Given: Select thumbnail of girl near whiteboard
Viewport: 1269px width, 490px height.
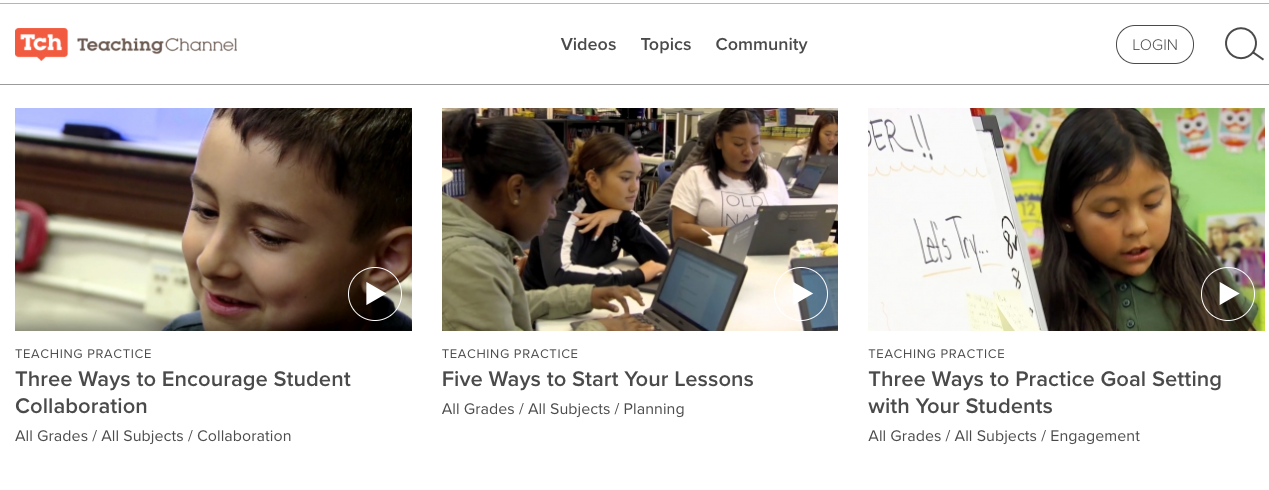Looking at the screenshot, I should [1066, 219].
